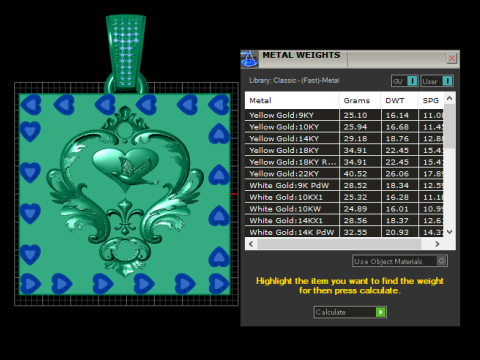The width and height of the screenshot is (480, 360).
Task: Click the table scroll down arrow
Action: [x=449, y=232]
